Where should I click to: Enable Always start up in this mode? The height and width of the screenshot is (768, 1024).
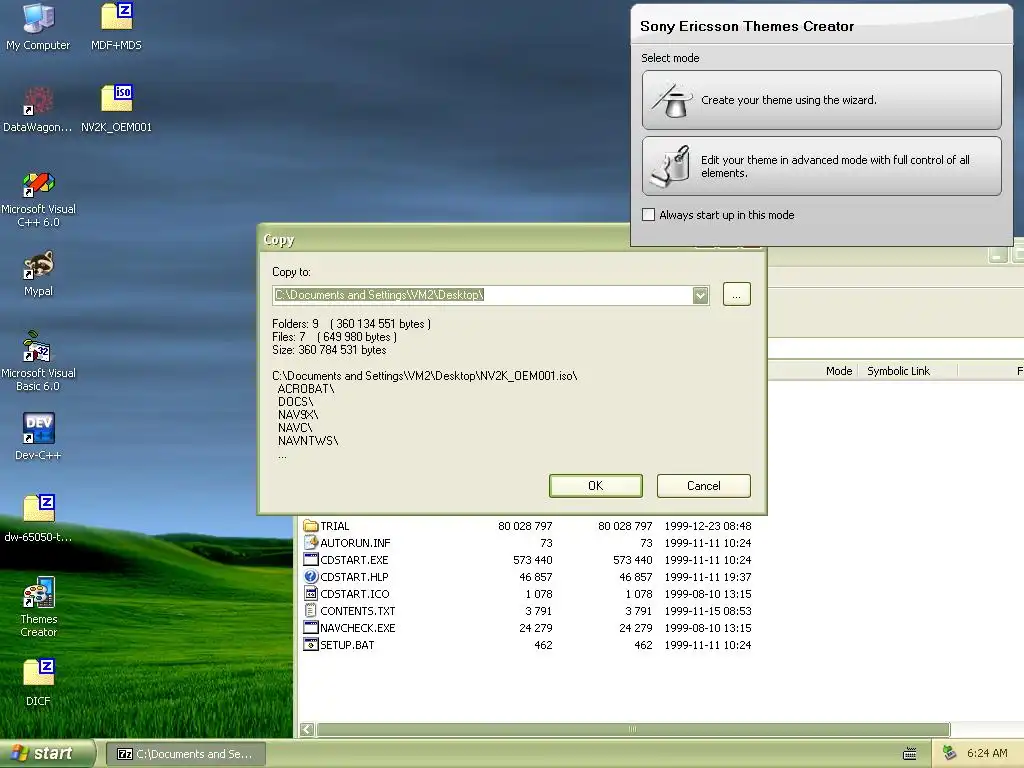(x=648, y=215)
